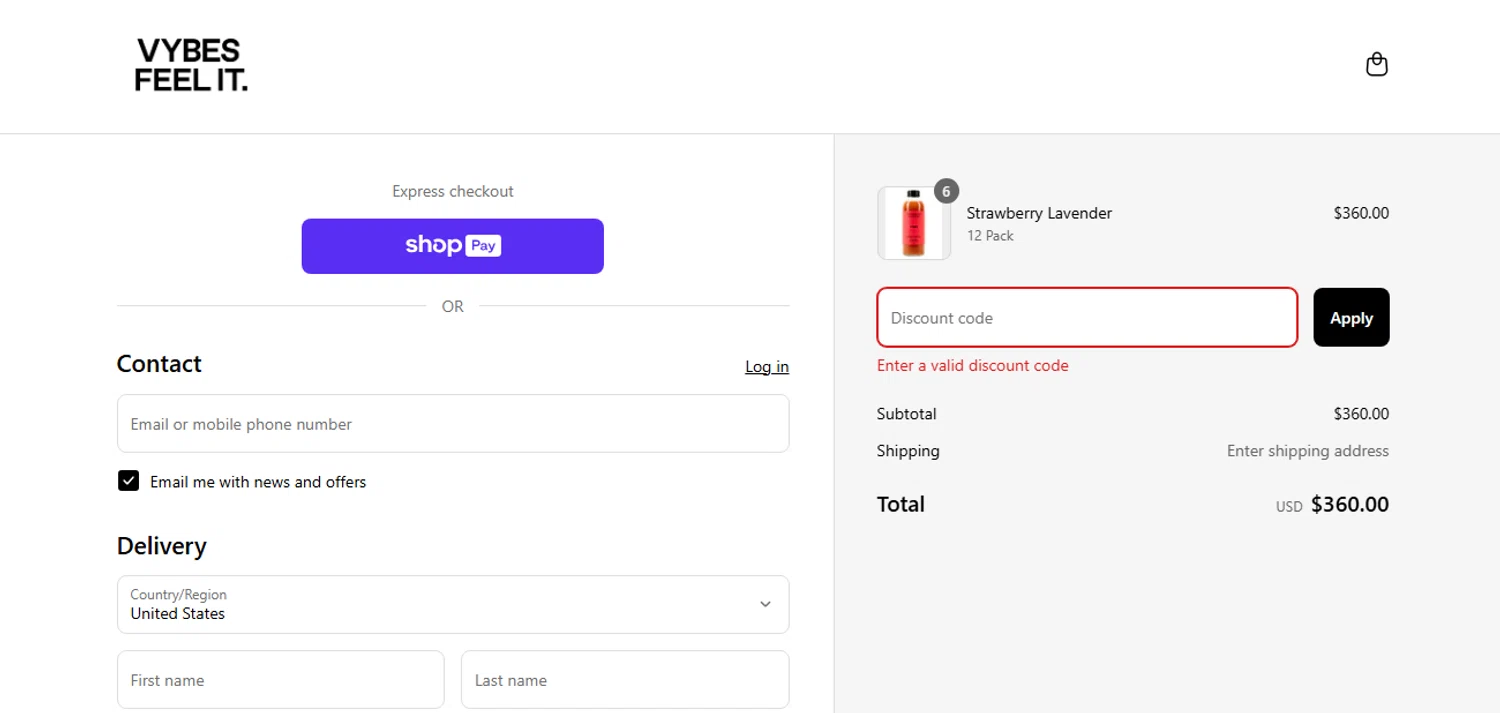Click the Shipping label
The height and width of the screenshot is (713, 1500).
pos(908,451)
